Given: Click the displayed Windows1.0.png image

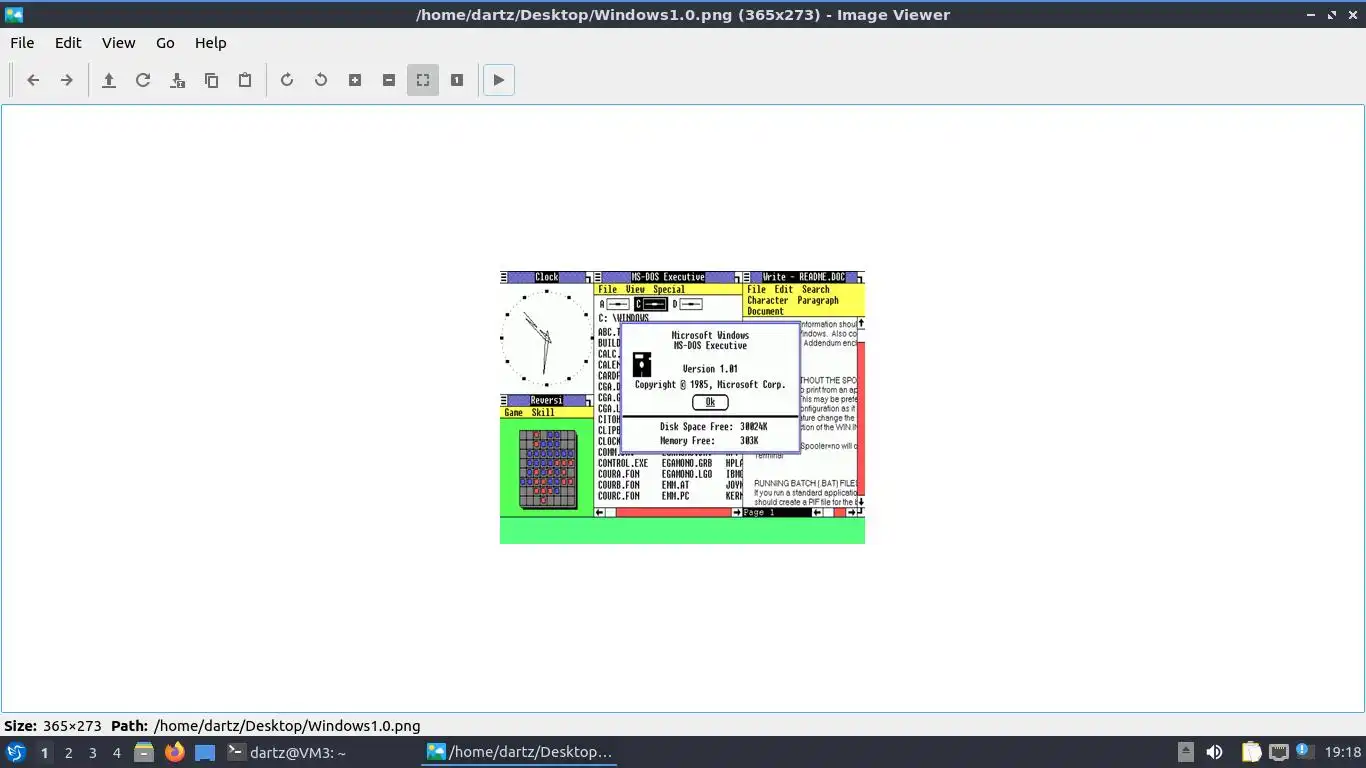Looking at the screenshot, I should coord(682,408).
